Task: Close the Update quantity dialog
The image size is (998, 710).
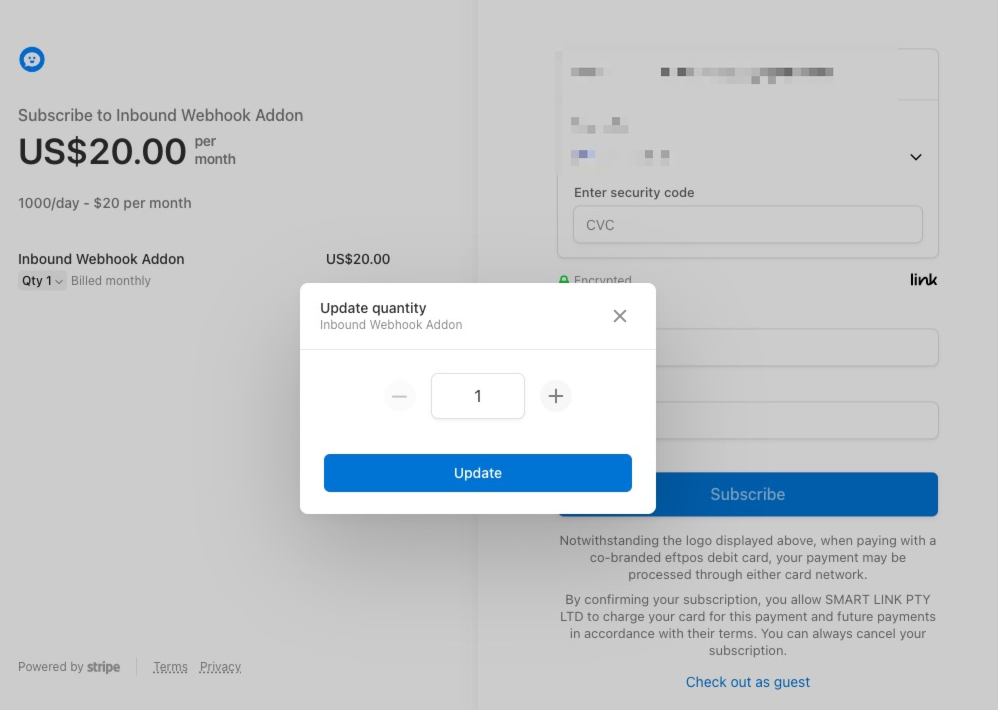Action: click(620, 316)
